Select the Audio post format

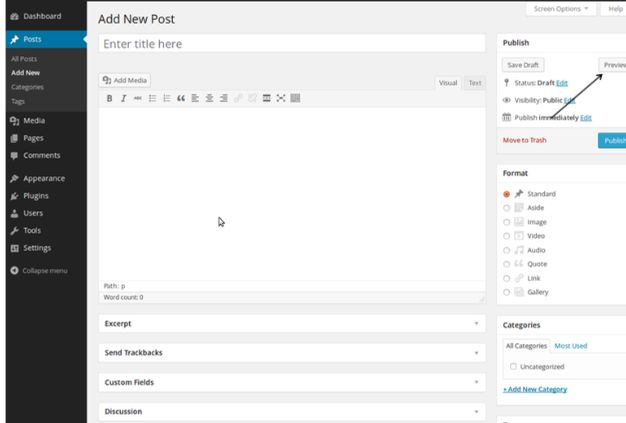[507, 250]
